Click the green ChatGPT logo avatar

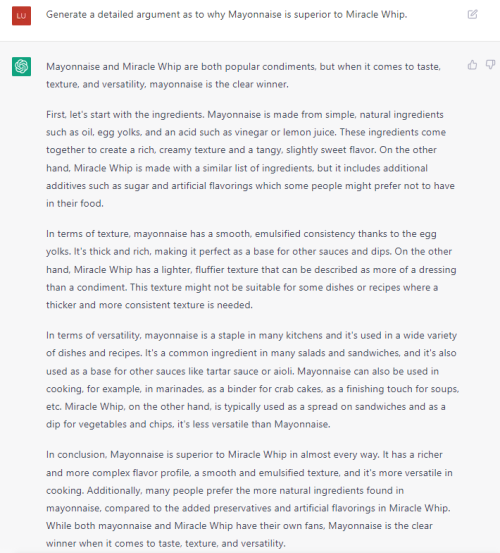[x=22, y=66]
